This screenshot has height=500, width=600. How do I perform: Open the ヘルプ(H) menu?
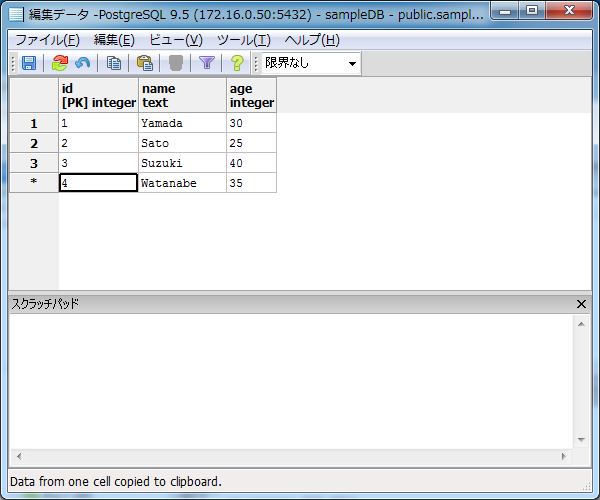312,40
